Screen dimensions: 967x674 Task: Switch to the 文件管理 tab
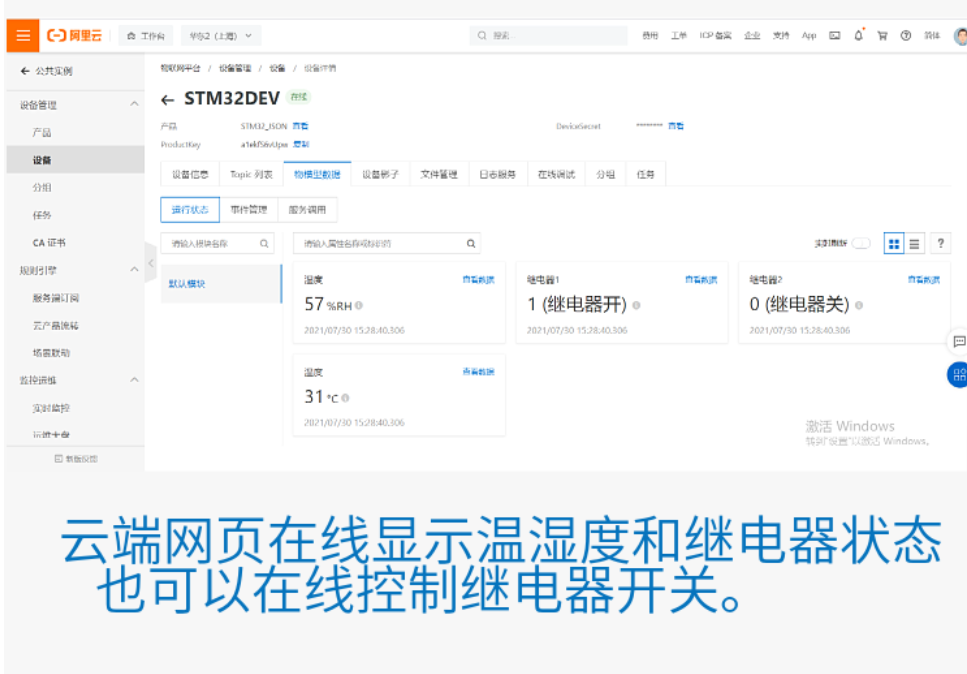(x=438, y=175)
